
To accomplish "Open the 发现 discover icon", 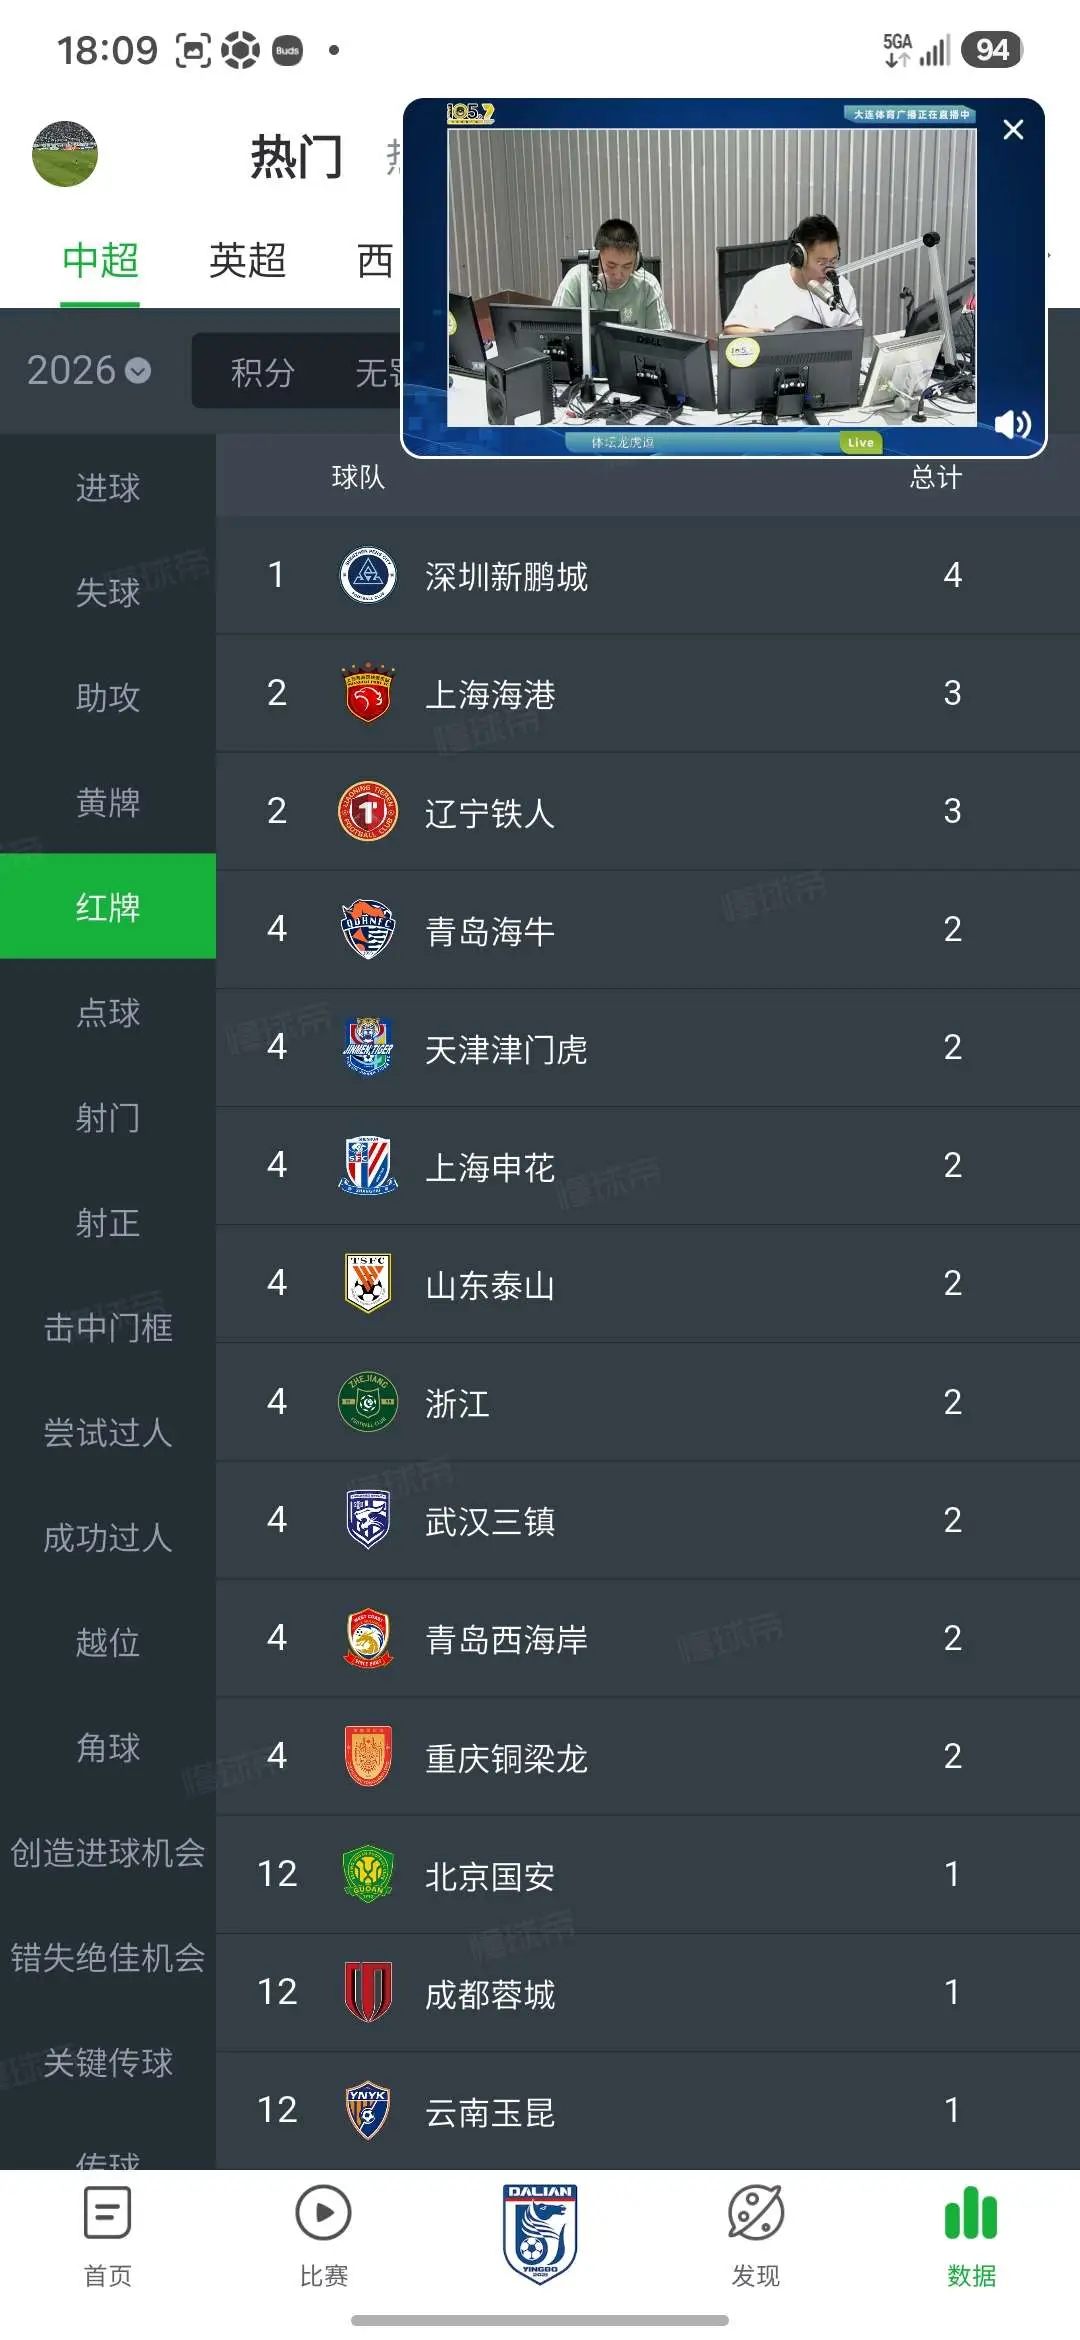I will tap(755, 2213).
